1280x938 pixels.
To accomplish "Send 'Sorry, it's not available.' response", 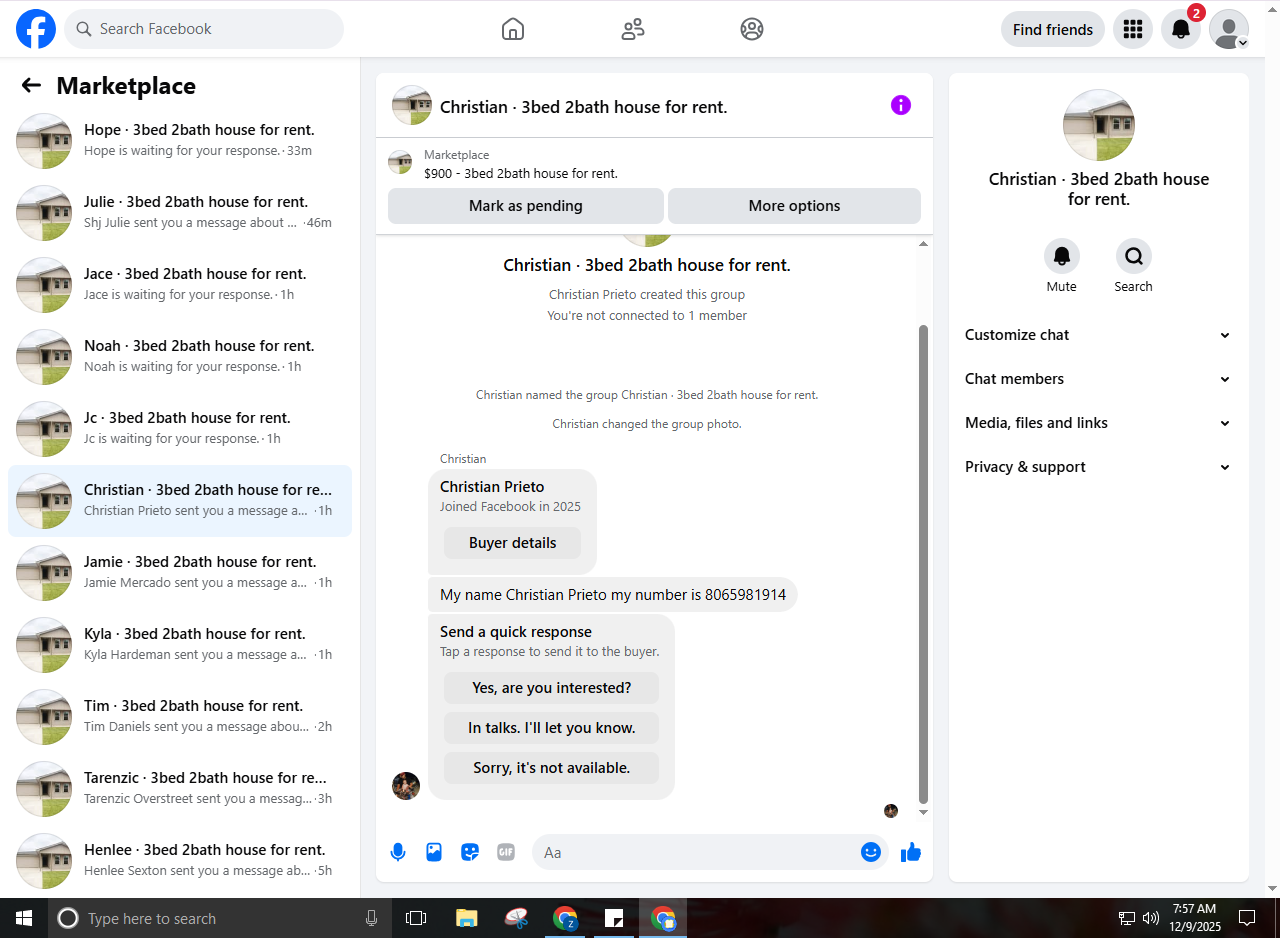I will click(551, 768).
